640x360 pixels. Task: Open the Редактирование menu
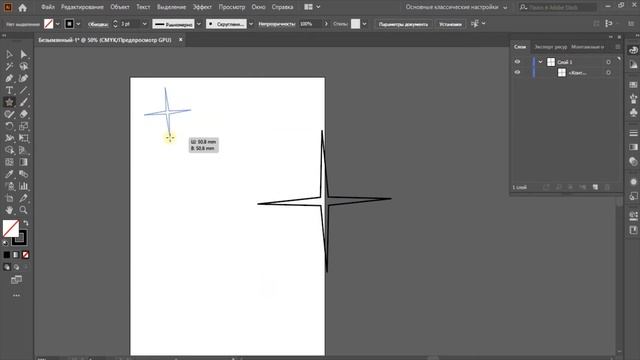(x=82, y=7)
